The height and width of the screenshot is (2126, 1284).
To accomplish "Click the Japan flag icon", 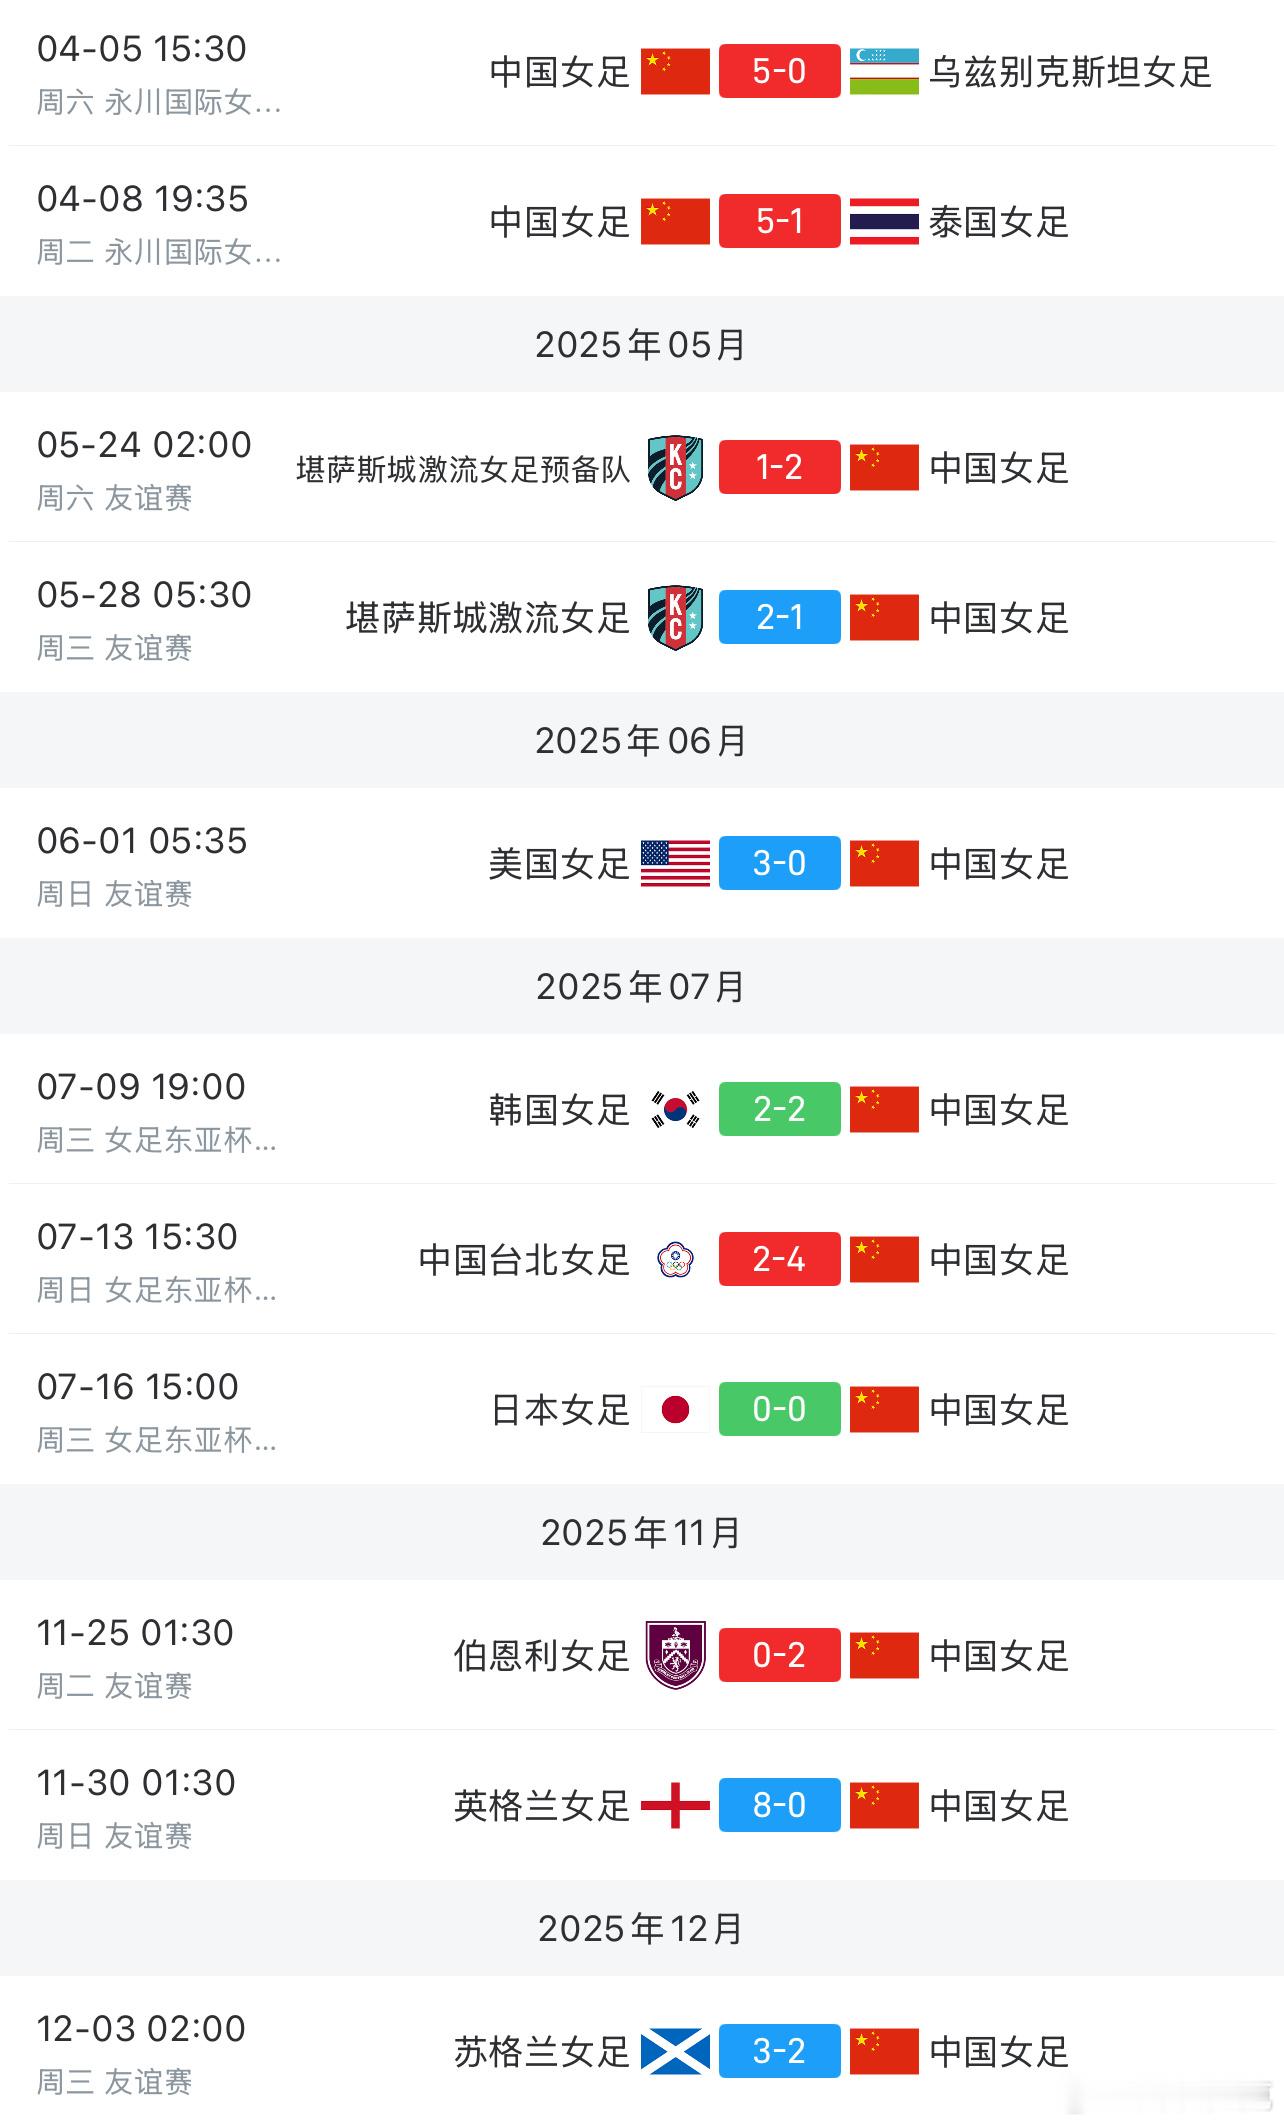I will (675, 1409).
